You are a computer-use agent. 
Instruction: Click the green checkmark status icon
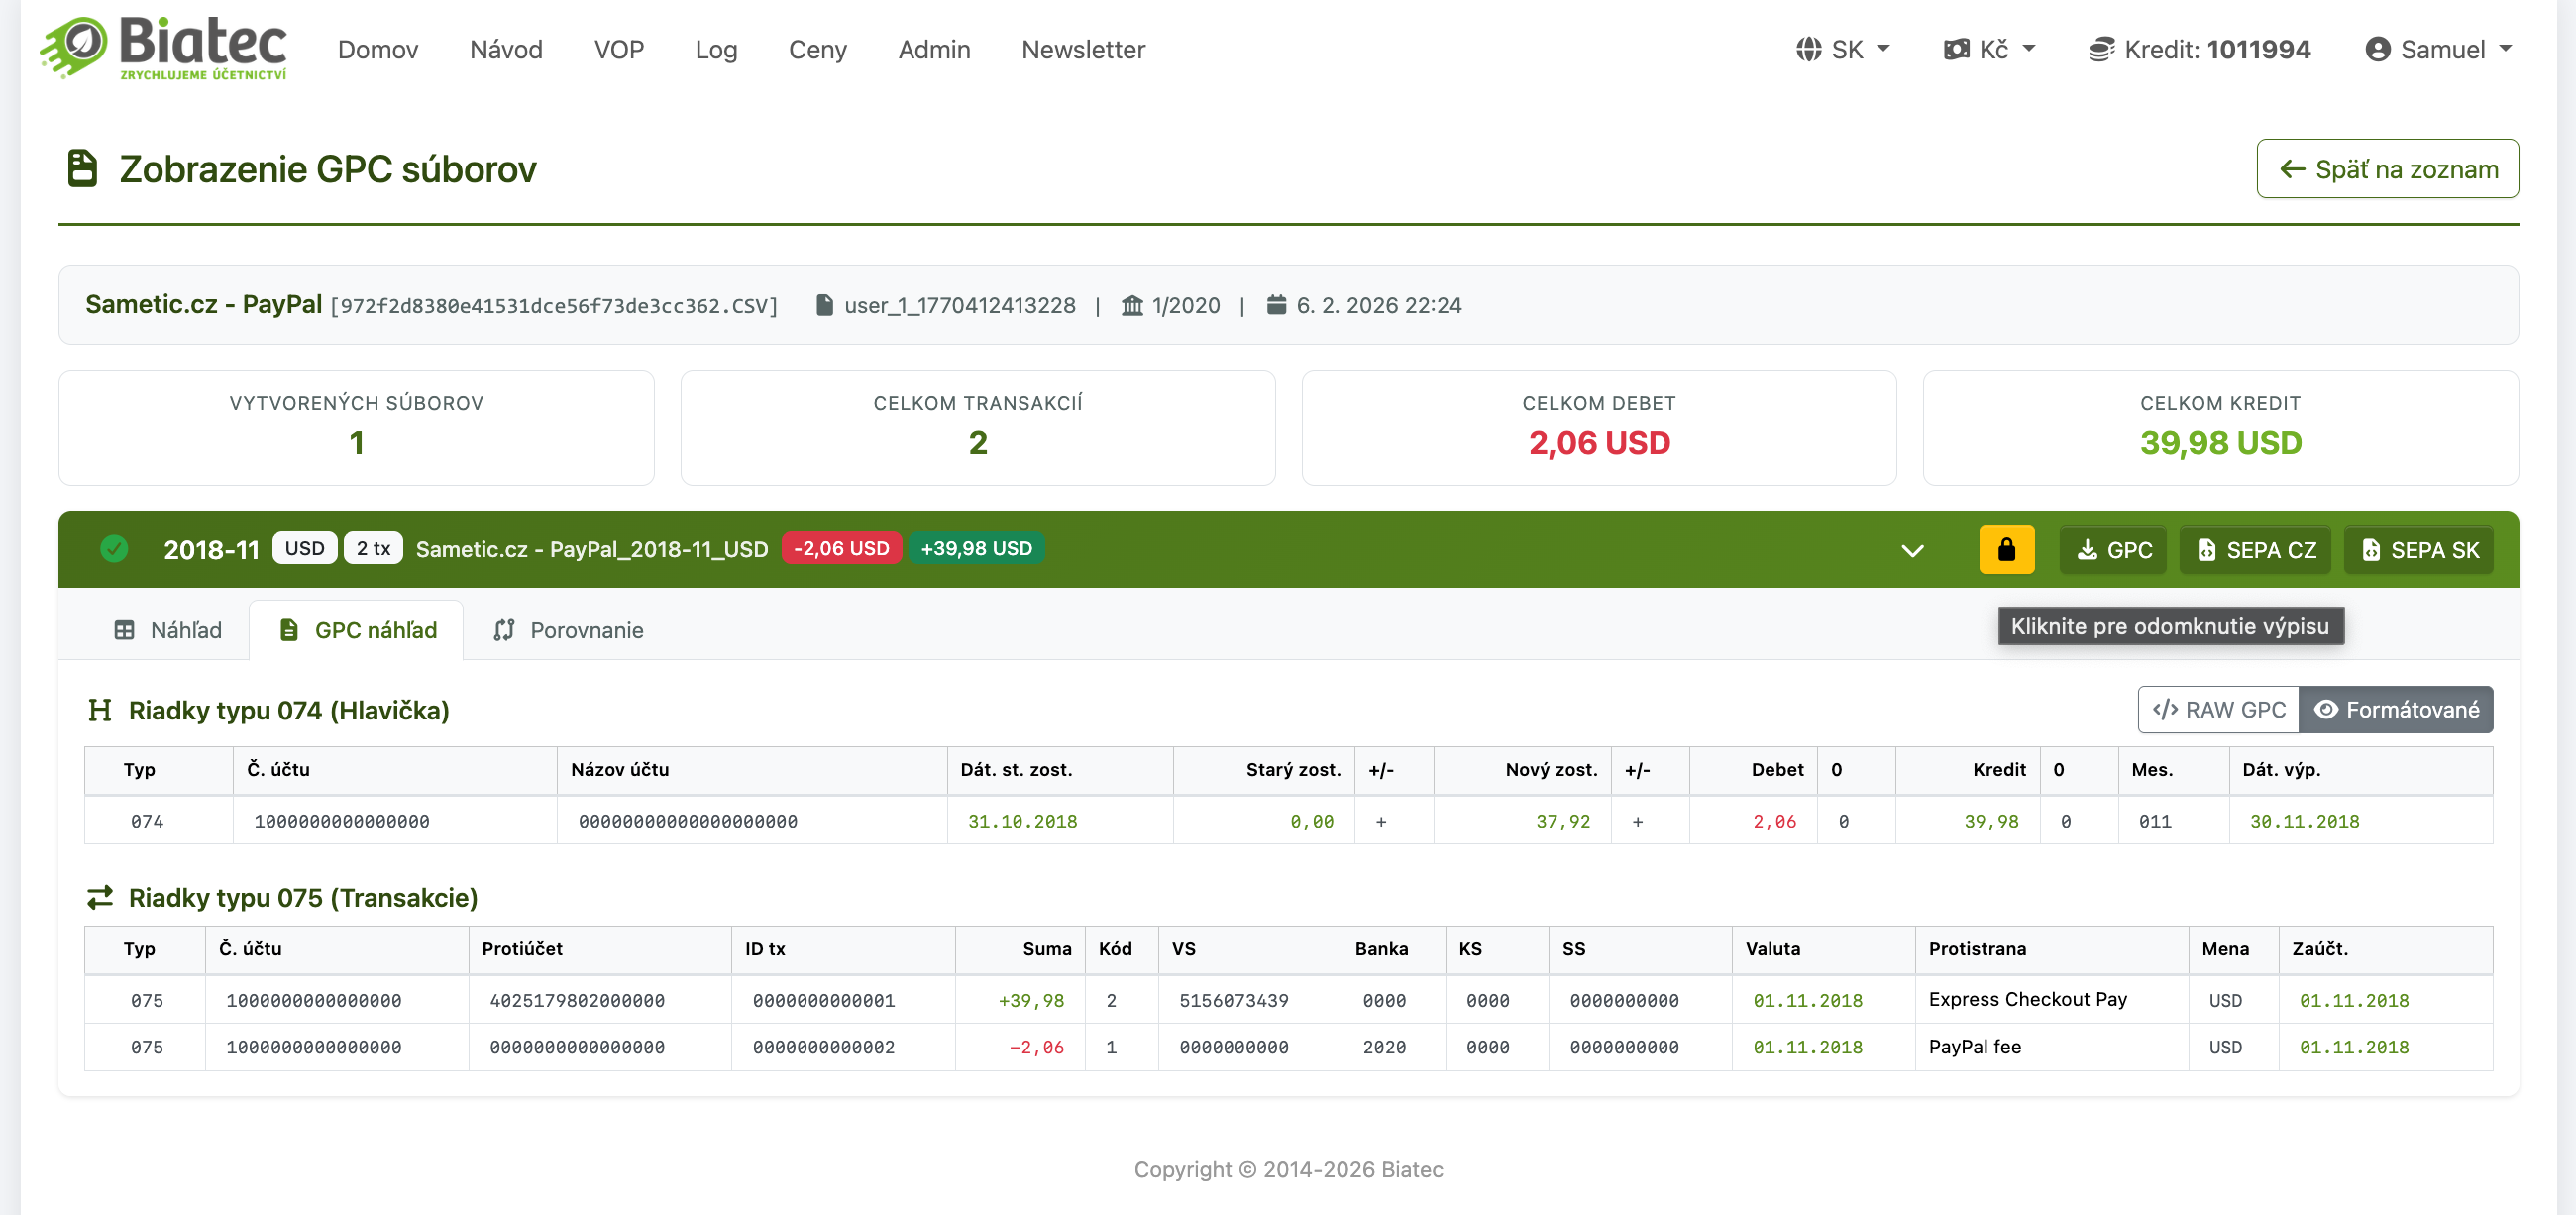click(x=114, y=549)
